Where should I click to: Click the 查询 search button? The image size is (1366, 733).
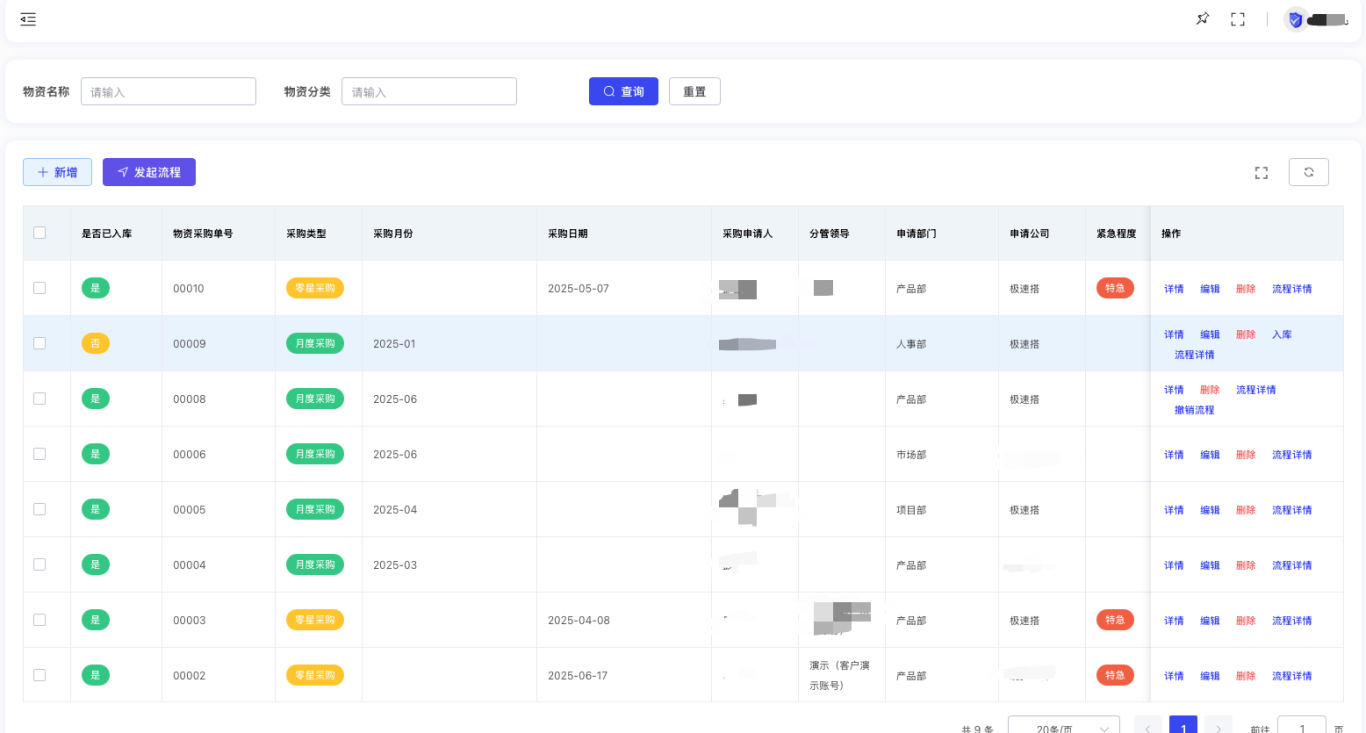pyautogui.click(x=624, y=91)
